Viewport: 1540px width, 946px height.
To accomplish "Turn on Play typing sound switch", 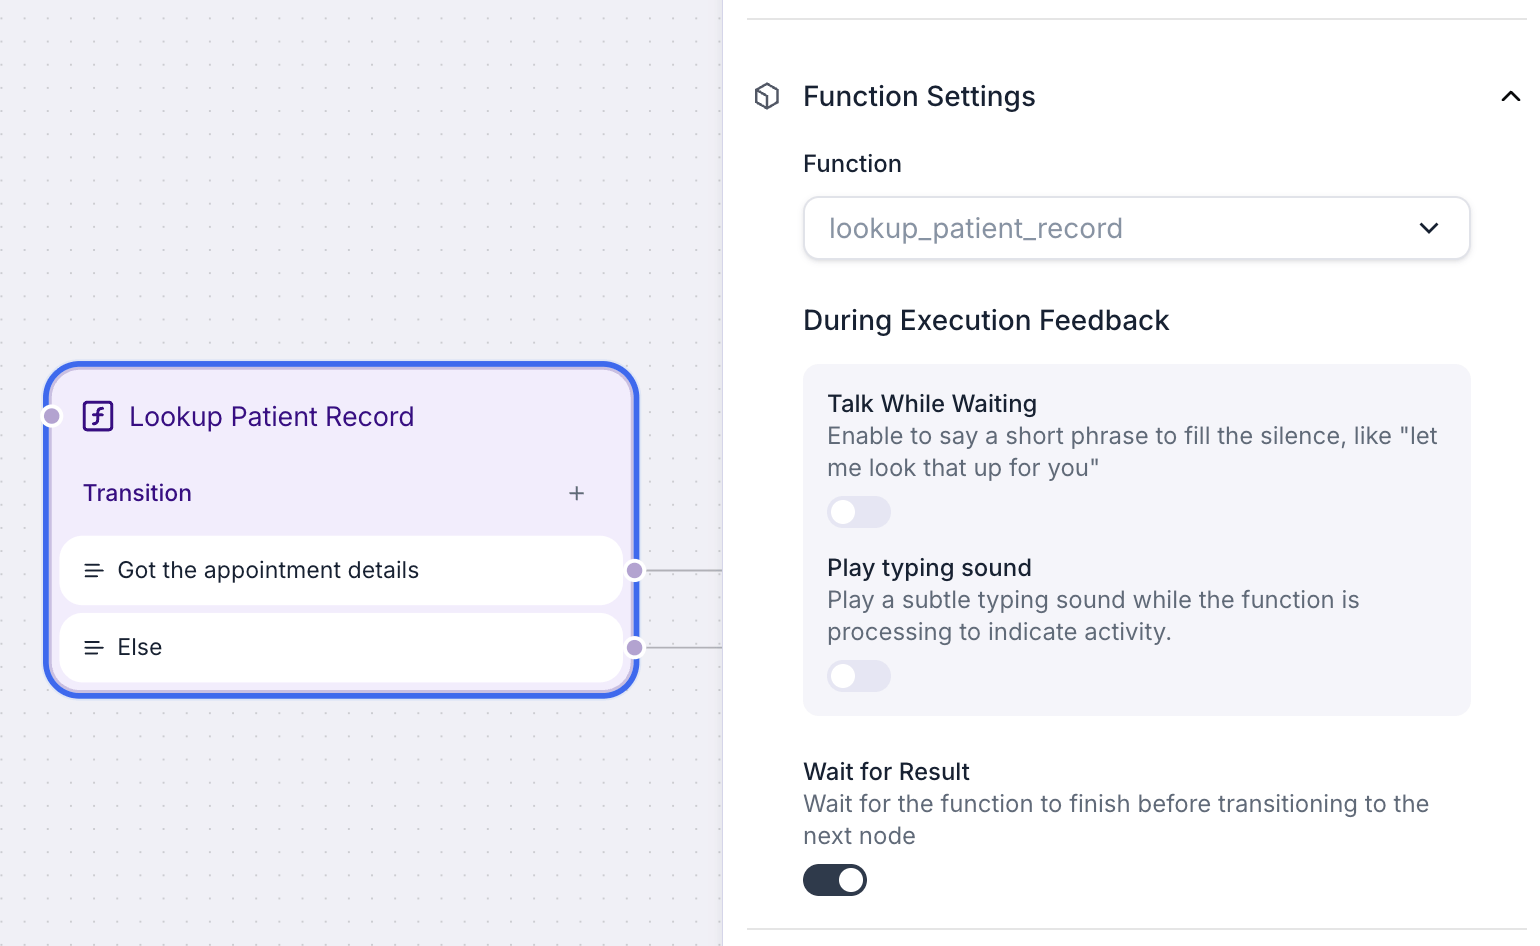I will tap(859, 676).
